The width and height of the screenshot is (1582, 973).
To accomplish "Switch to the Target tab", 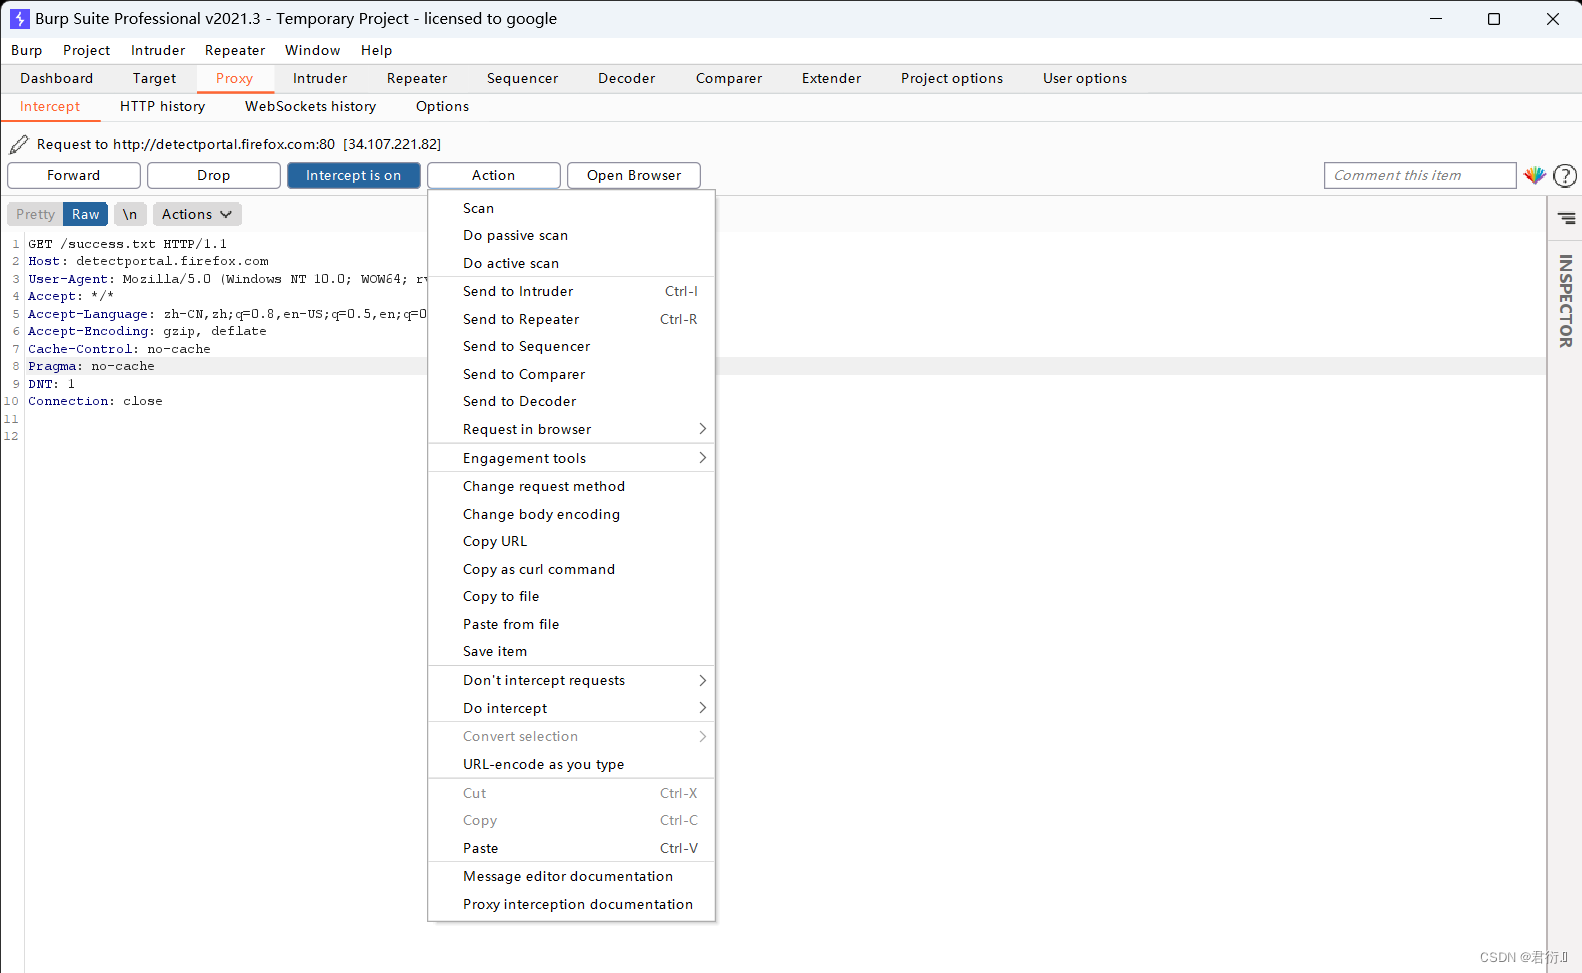I will (x=154, y=78).
